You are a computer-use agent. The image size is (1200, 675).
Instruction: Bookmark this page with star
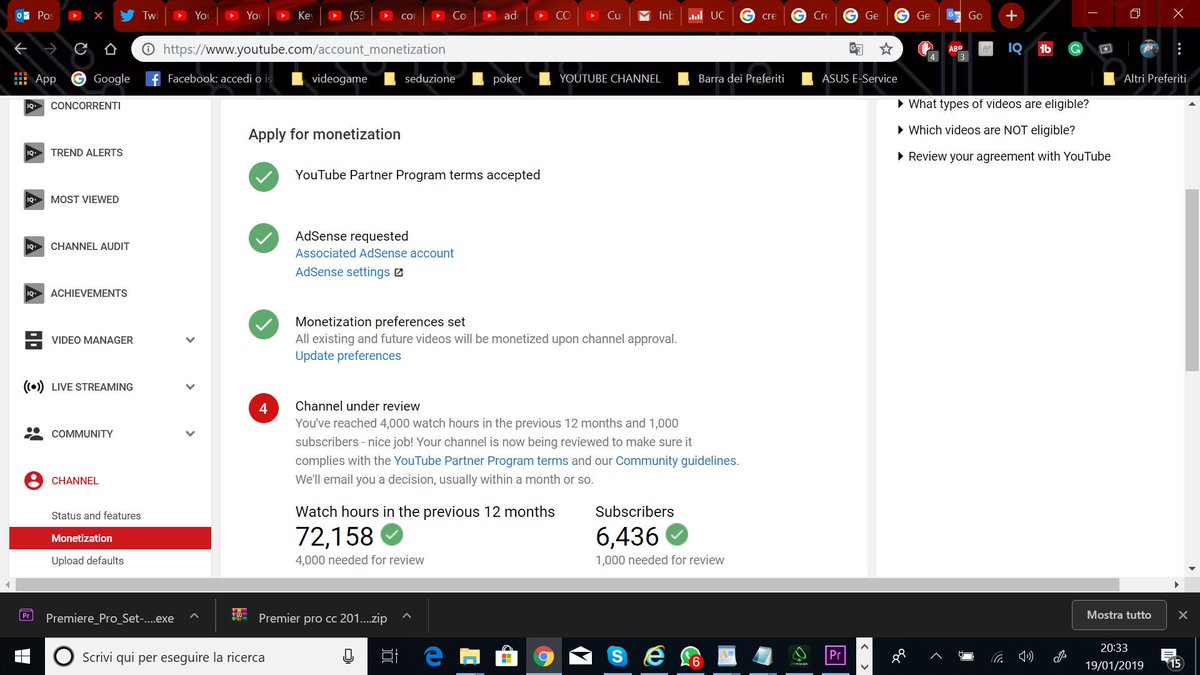[x=886, y=48]
